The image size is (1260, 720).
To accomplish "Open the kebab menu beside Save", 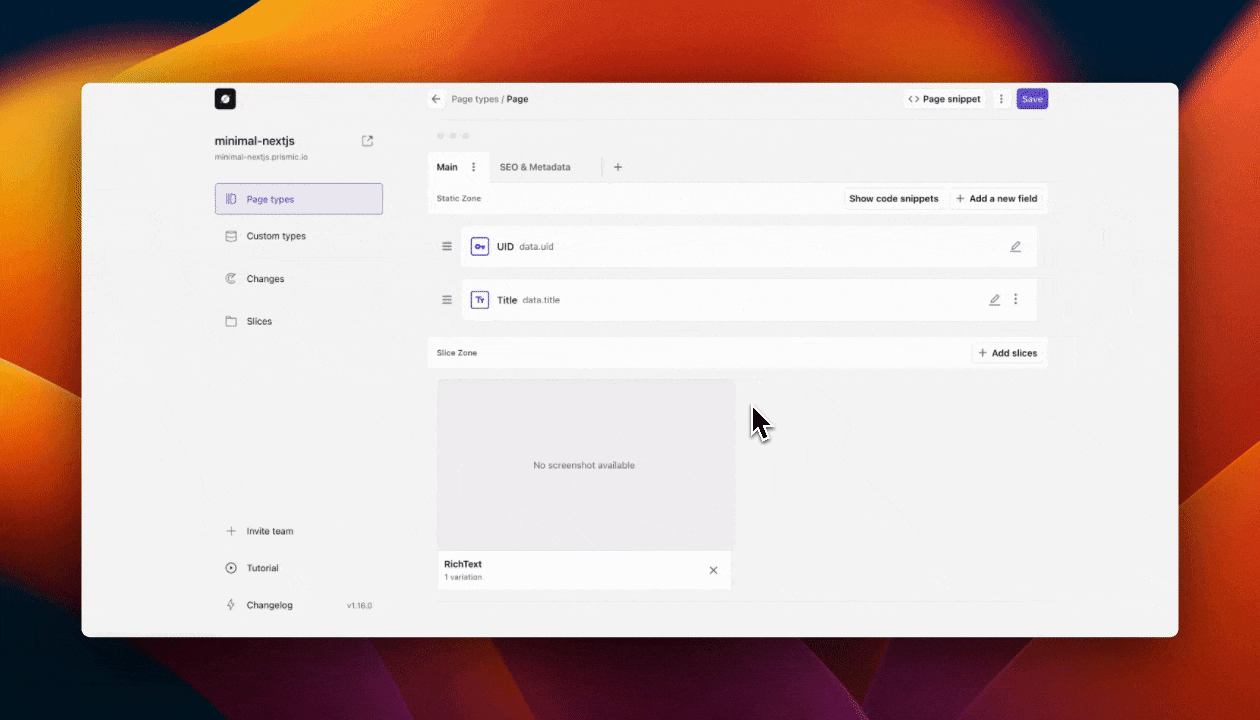I will pyautogui.click(x=1001, y=99).
